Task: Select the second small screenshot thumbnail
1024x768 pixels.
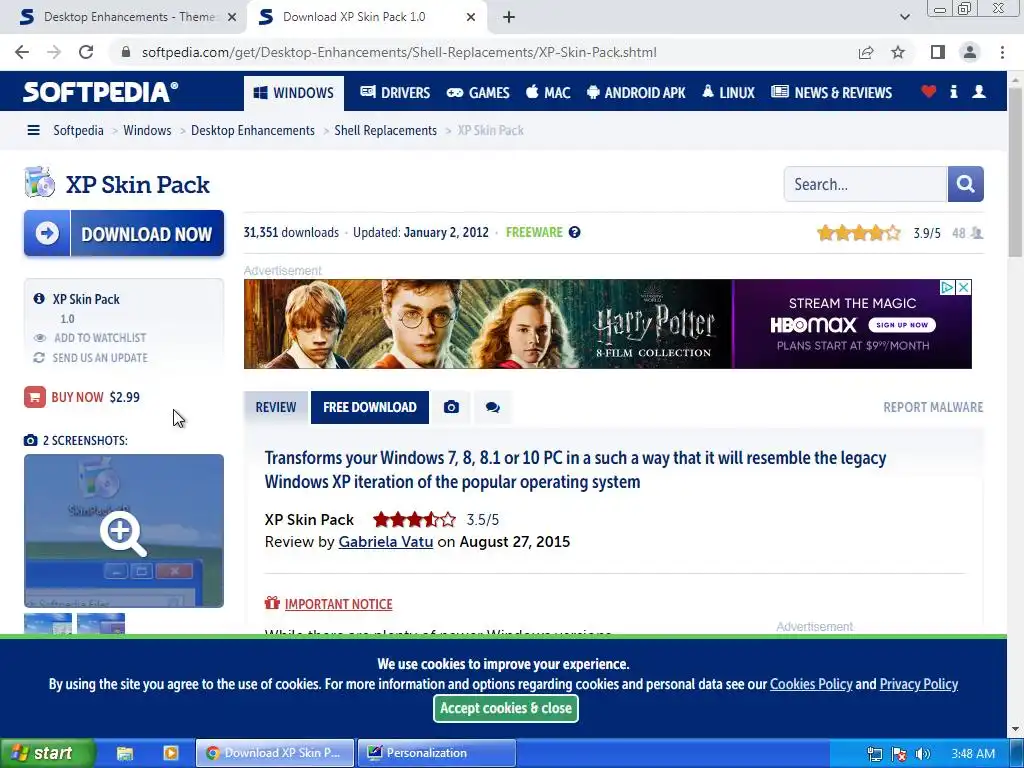Action: click(x=101, y=624)
